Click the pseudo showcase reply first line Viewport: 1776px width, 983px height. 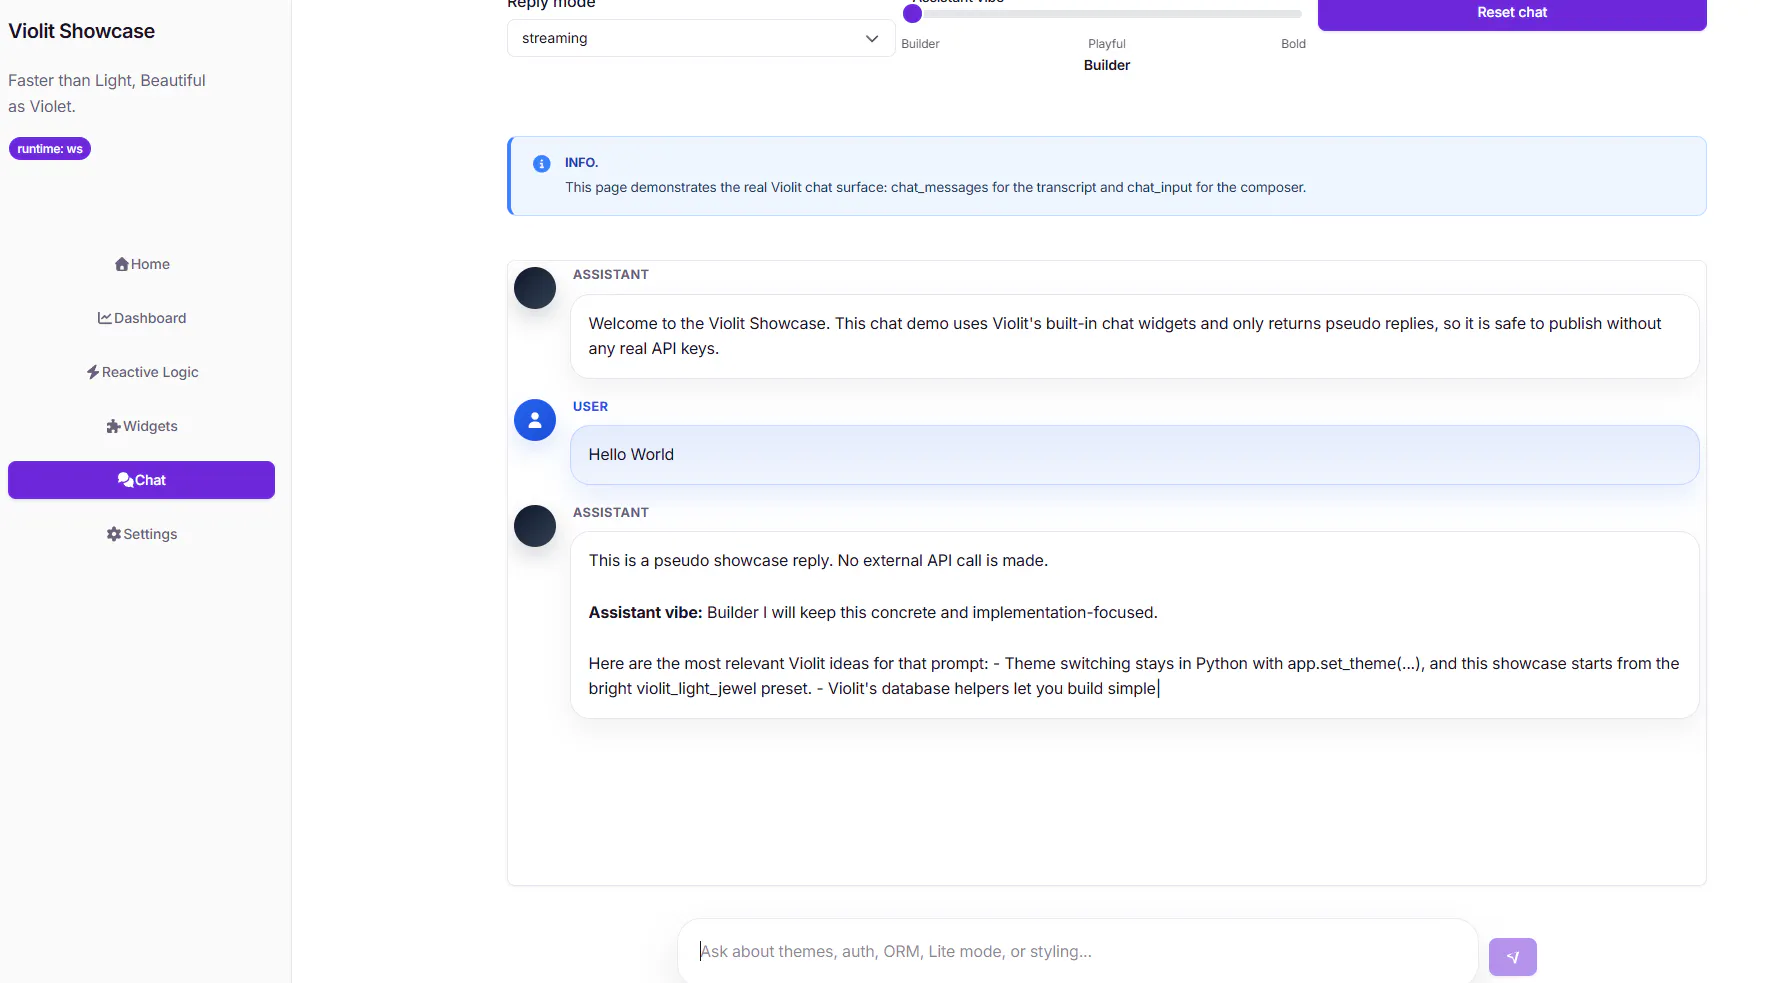point(818,561)
